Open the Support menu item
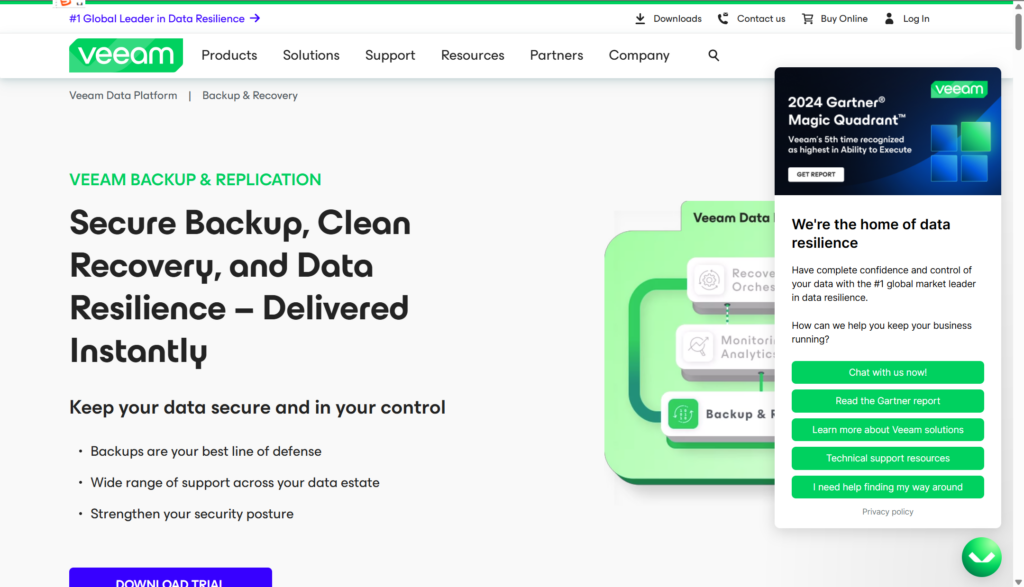 click(x=390, y=55)
